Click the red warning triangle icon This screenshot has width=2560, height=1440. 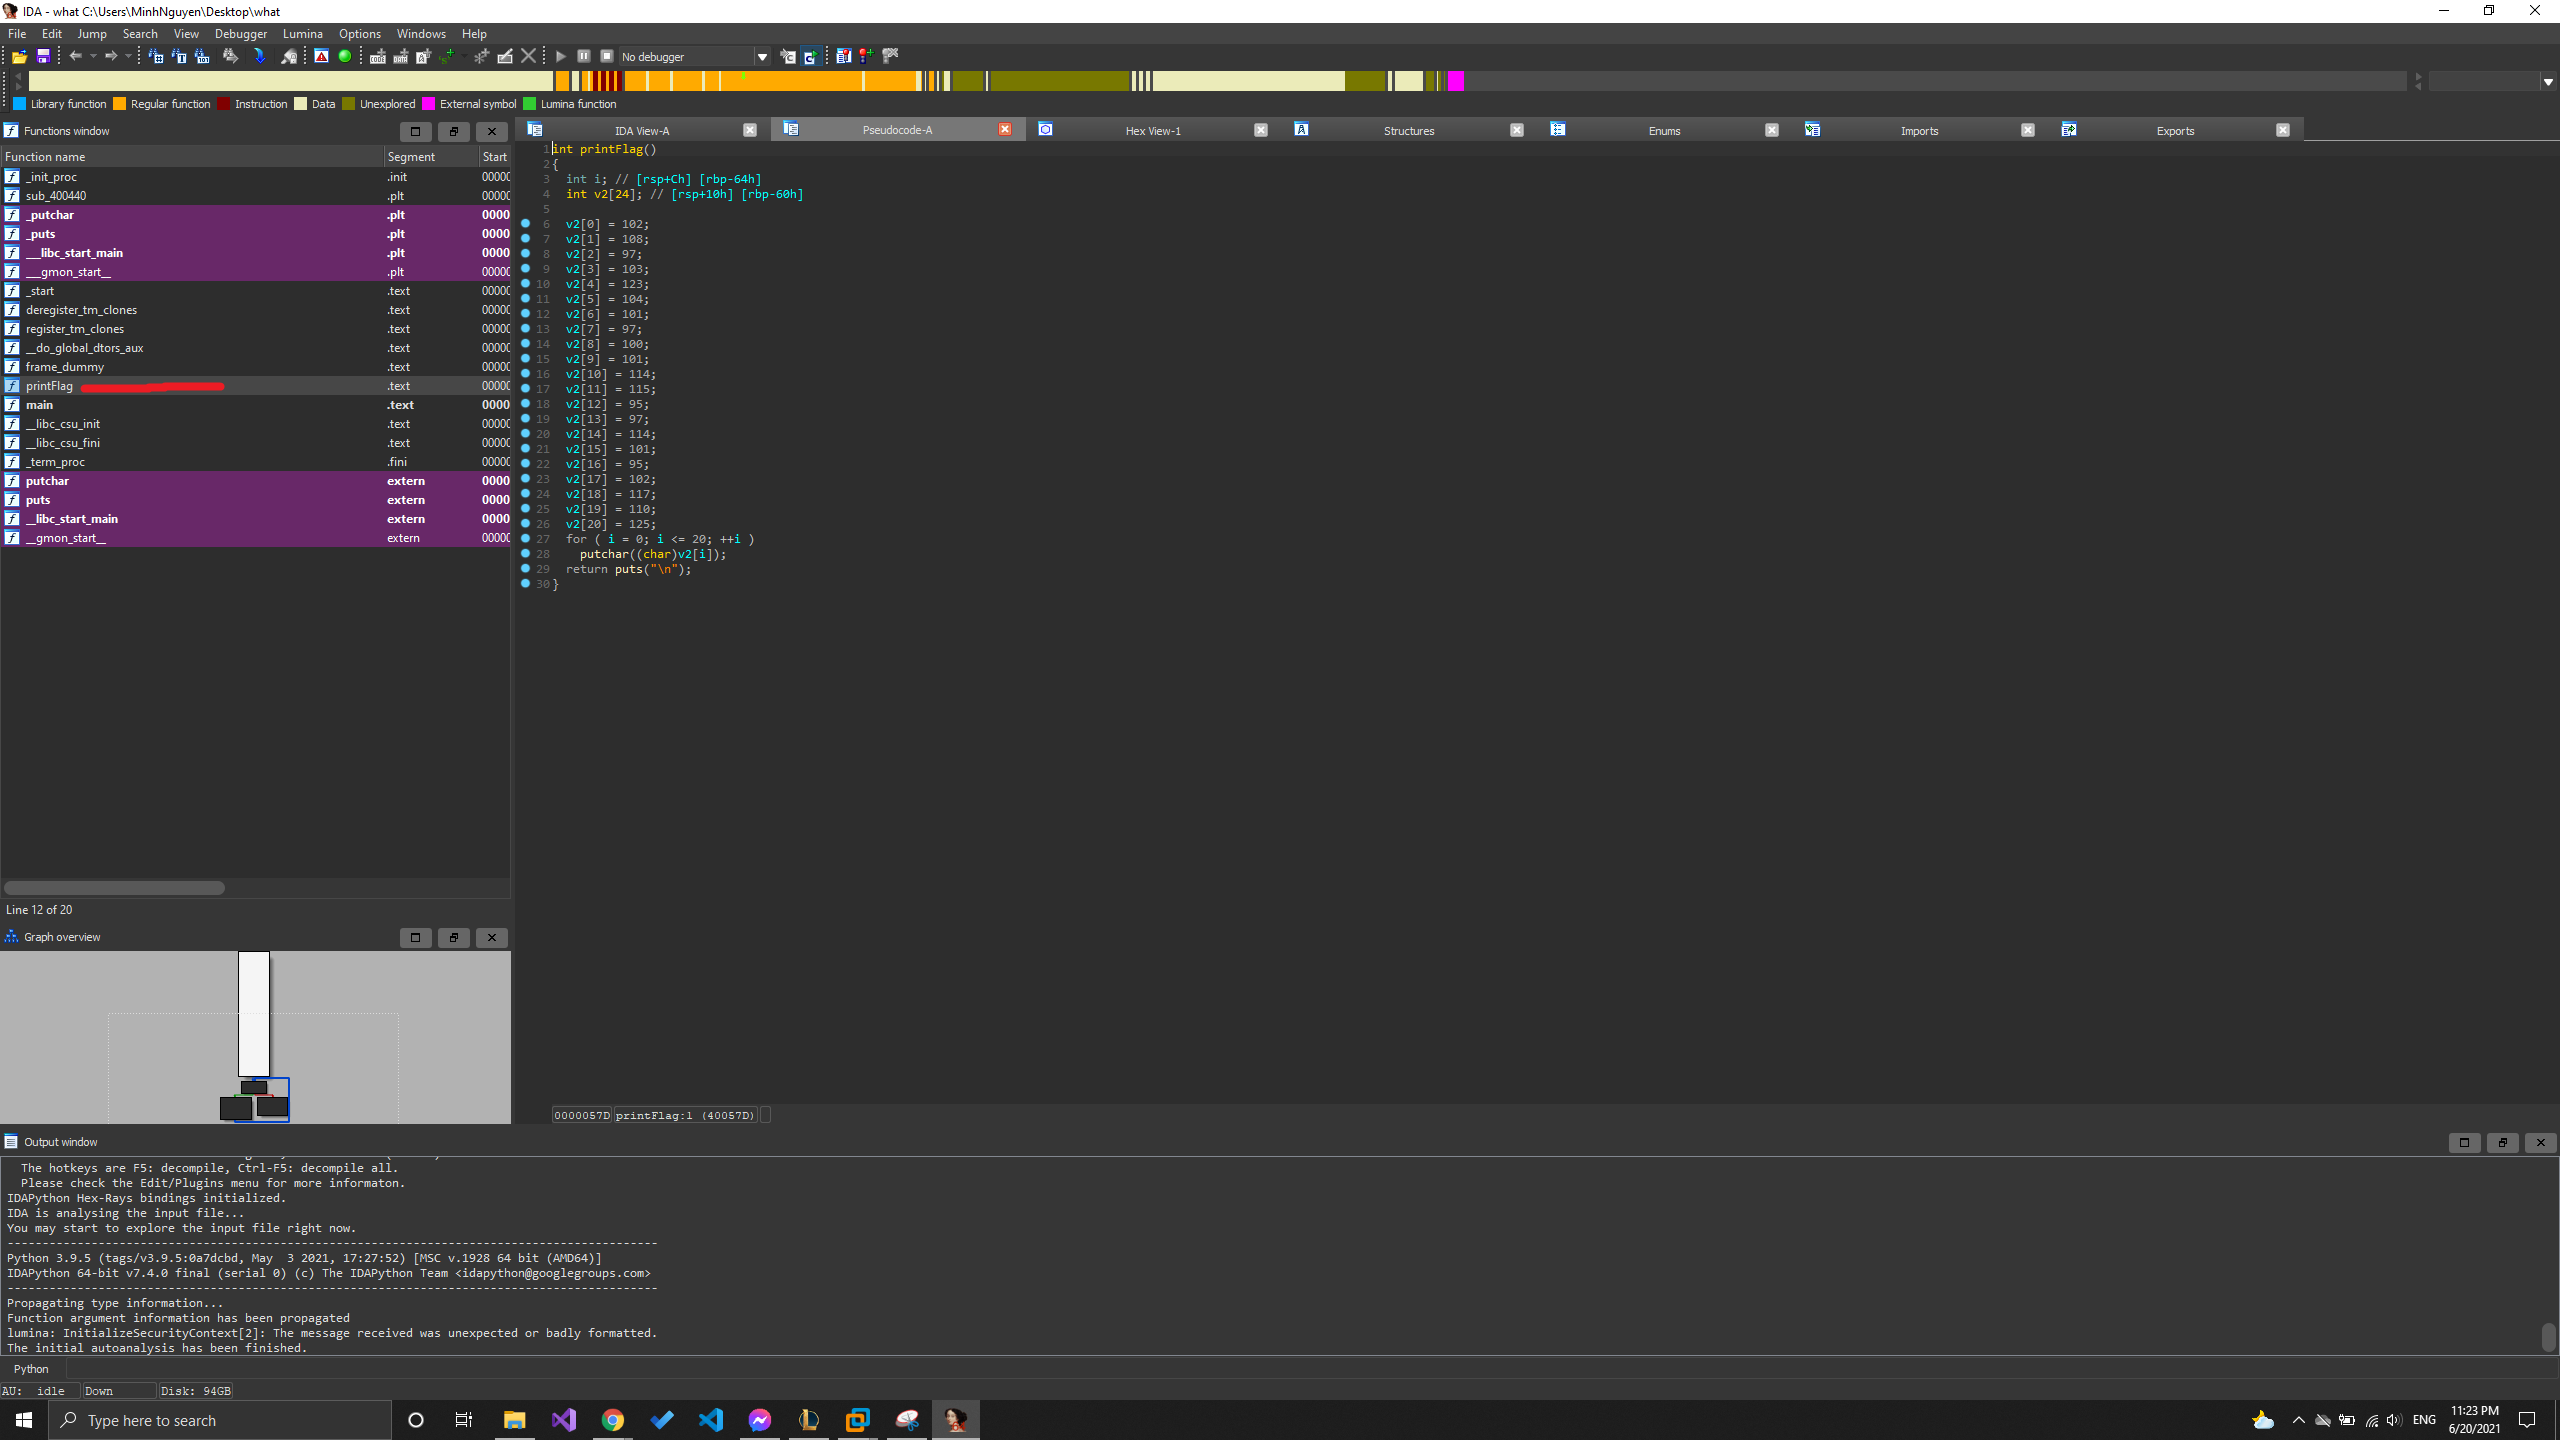[x=321, y=57]
